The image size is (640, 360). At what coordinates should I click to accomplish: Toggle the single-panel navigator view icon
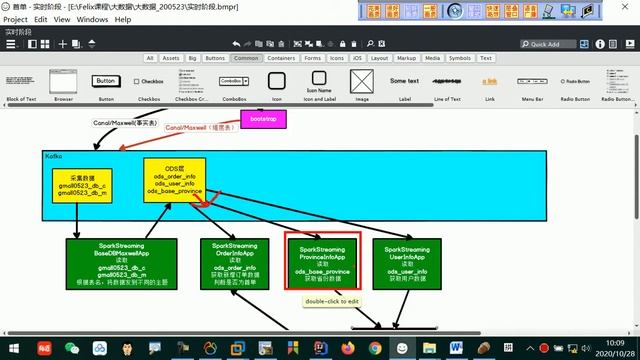pyautogui.click(x=32, y=44)
